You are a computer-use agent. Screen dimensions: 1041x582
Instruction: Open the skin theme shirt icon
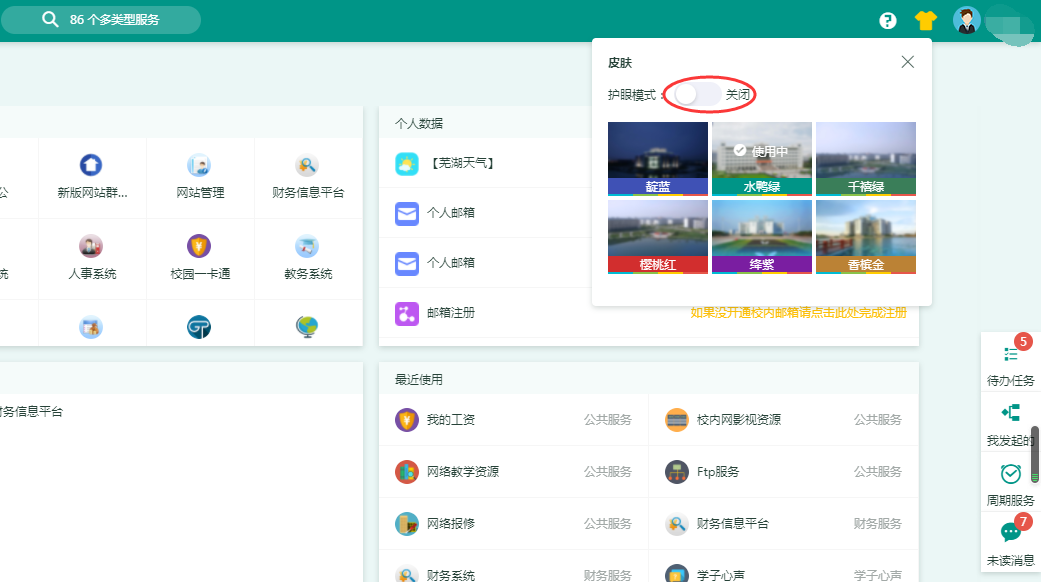(x=925, y=20)
